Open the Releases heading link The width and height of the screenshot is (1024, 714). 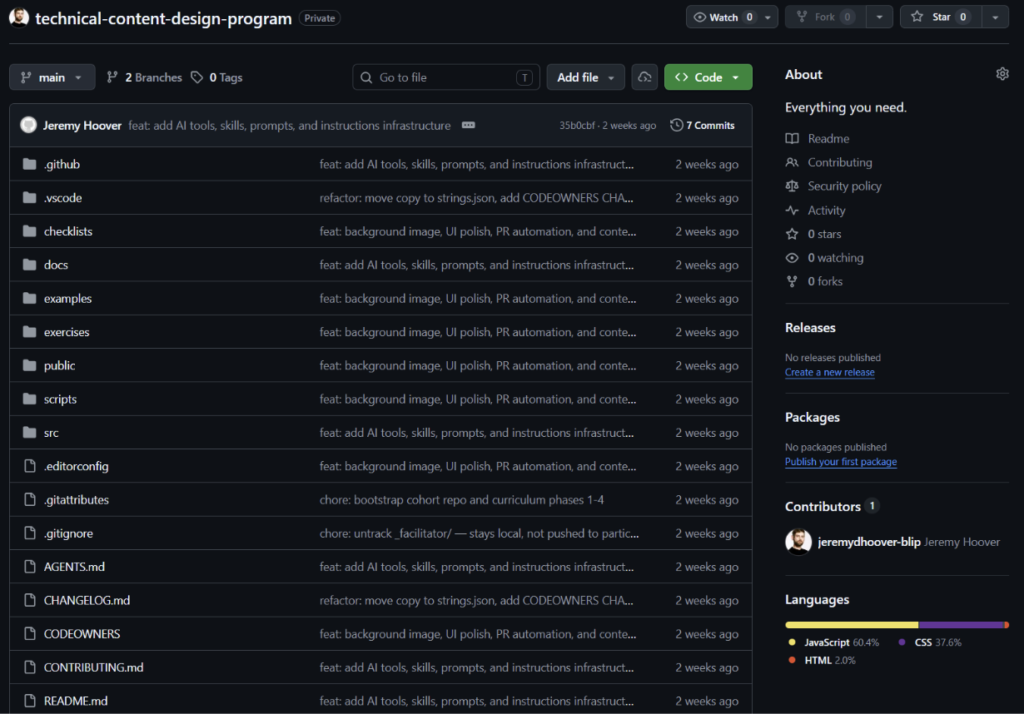point(810,328)
